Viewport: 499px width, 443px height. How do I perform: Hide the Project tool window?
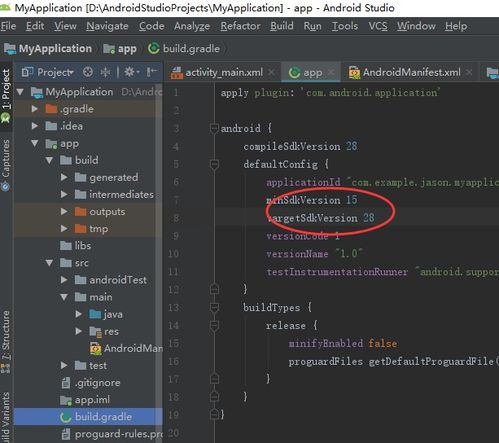point(152,72)
